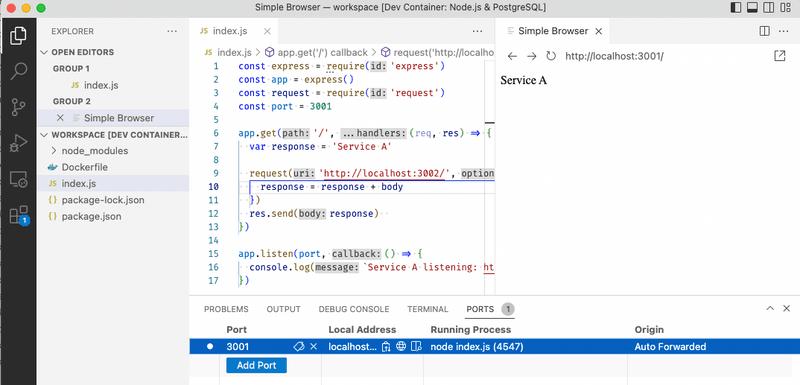800x385 pixels.
Task: Toggle bottom panel visibility
Action: 752,8
